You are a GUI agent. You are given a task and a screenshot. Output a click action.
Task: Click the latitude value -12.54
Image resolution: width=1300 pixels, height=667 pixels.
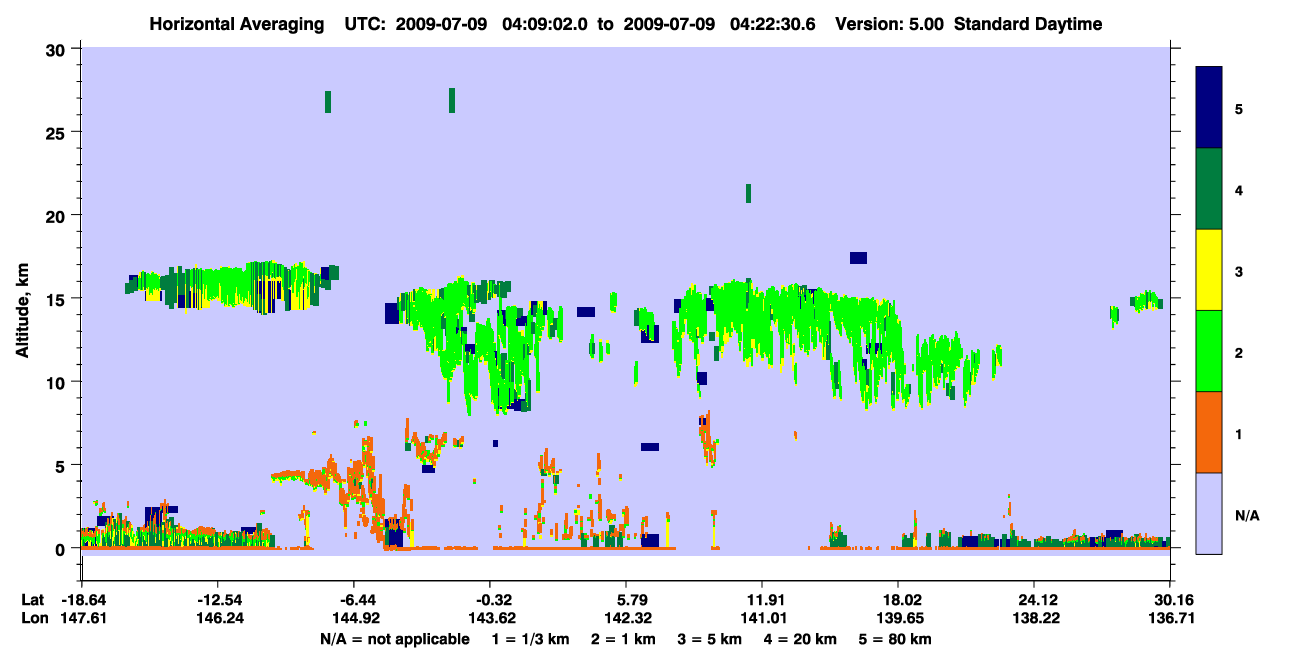point(217,600)
